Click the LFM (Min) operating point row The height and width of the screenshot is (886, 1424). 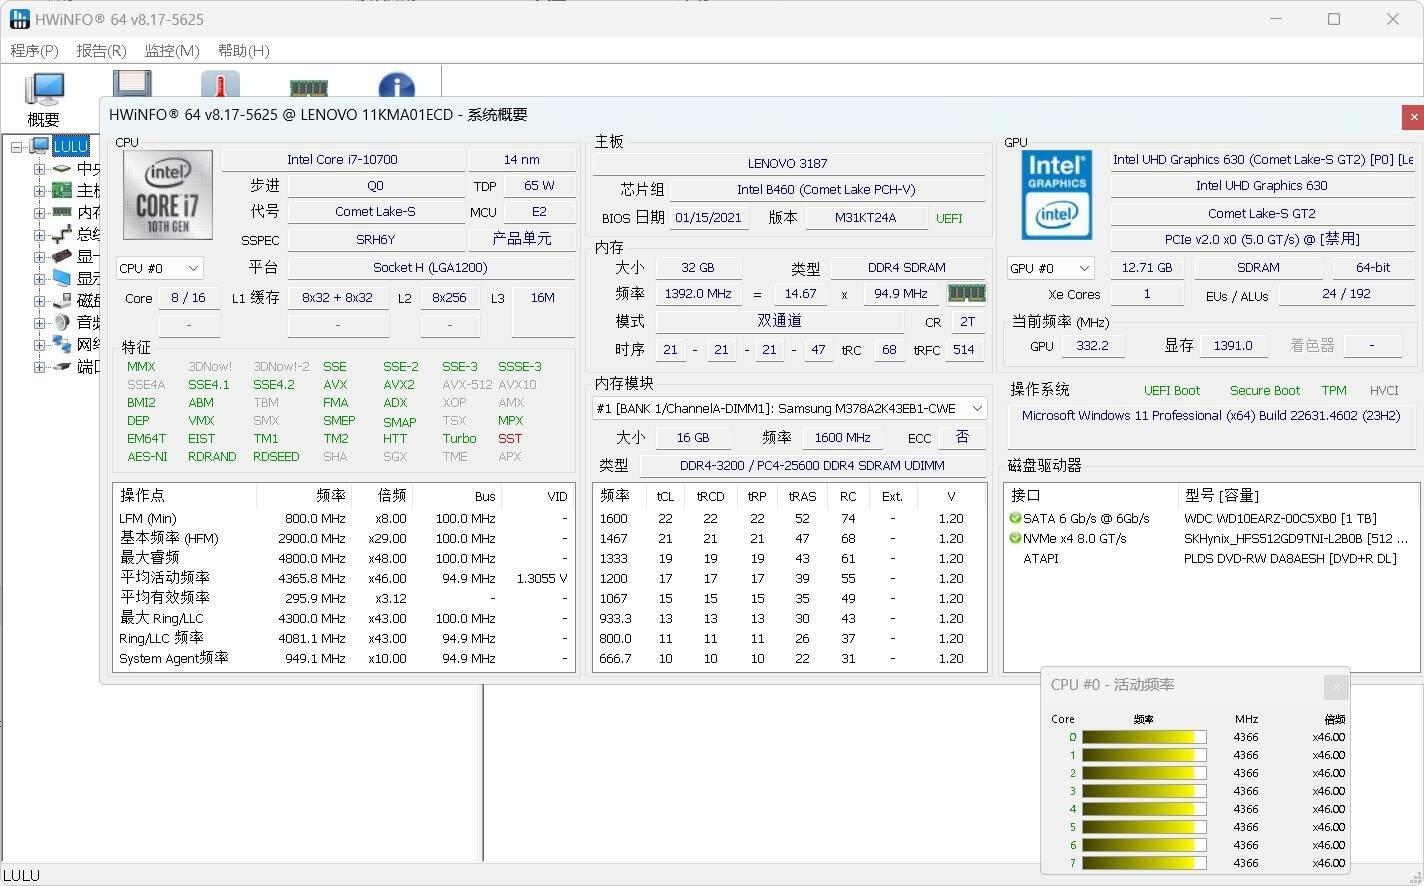tap(343, 518)
